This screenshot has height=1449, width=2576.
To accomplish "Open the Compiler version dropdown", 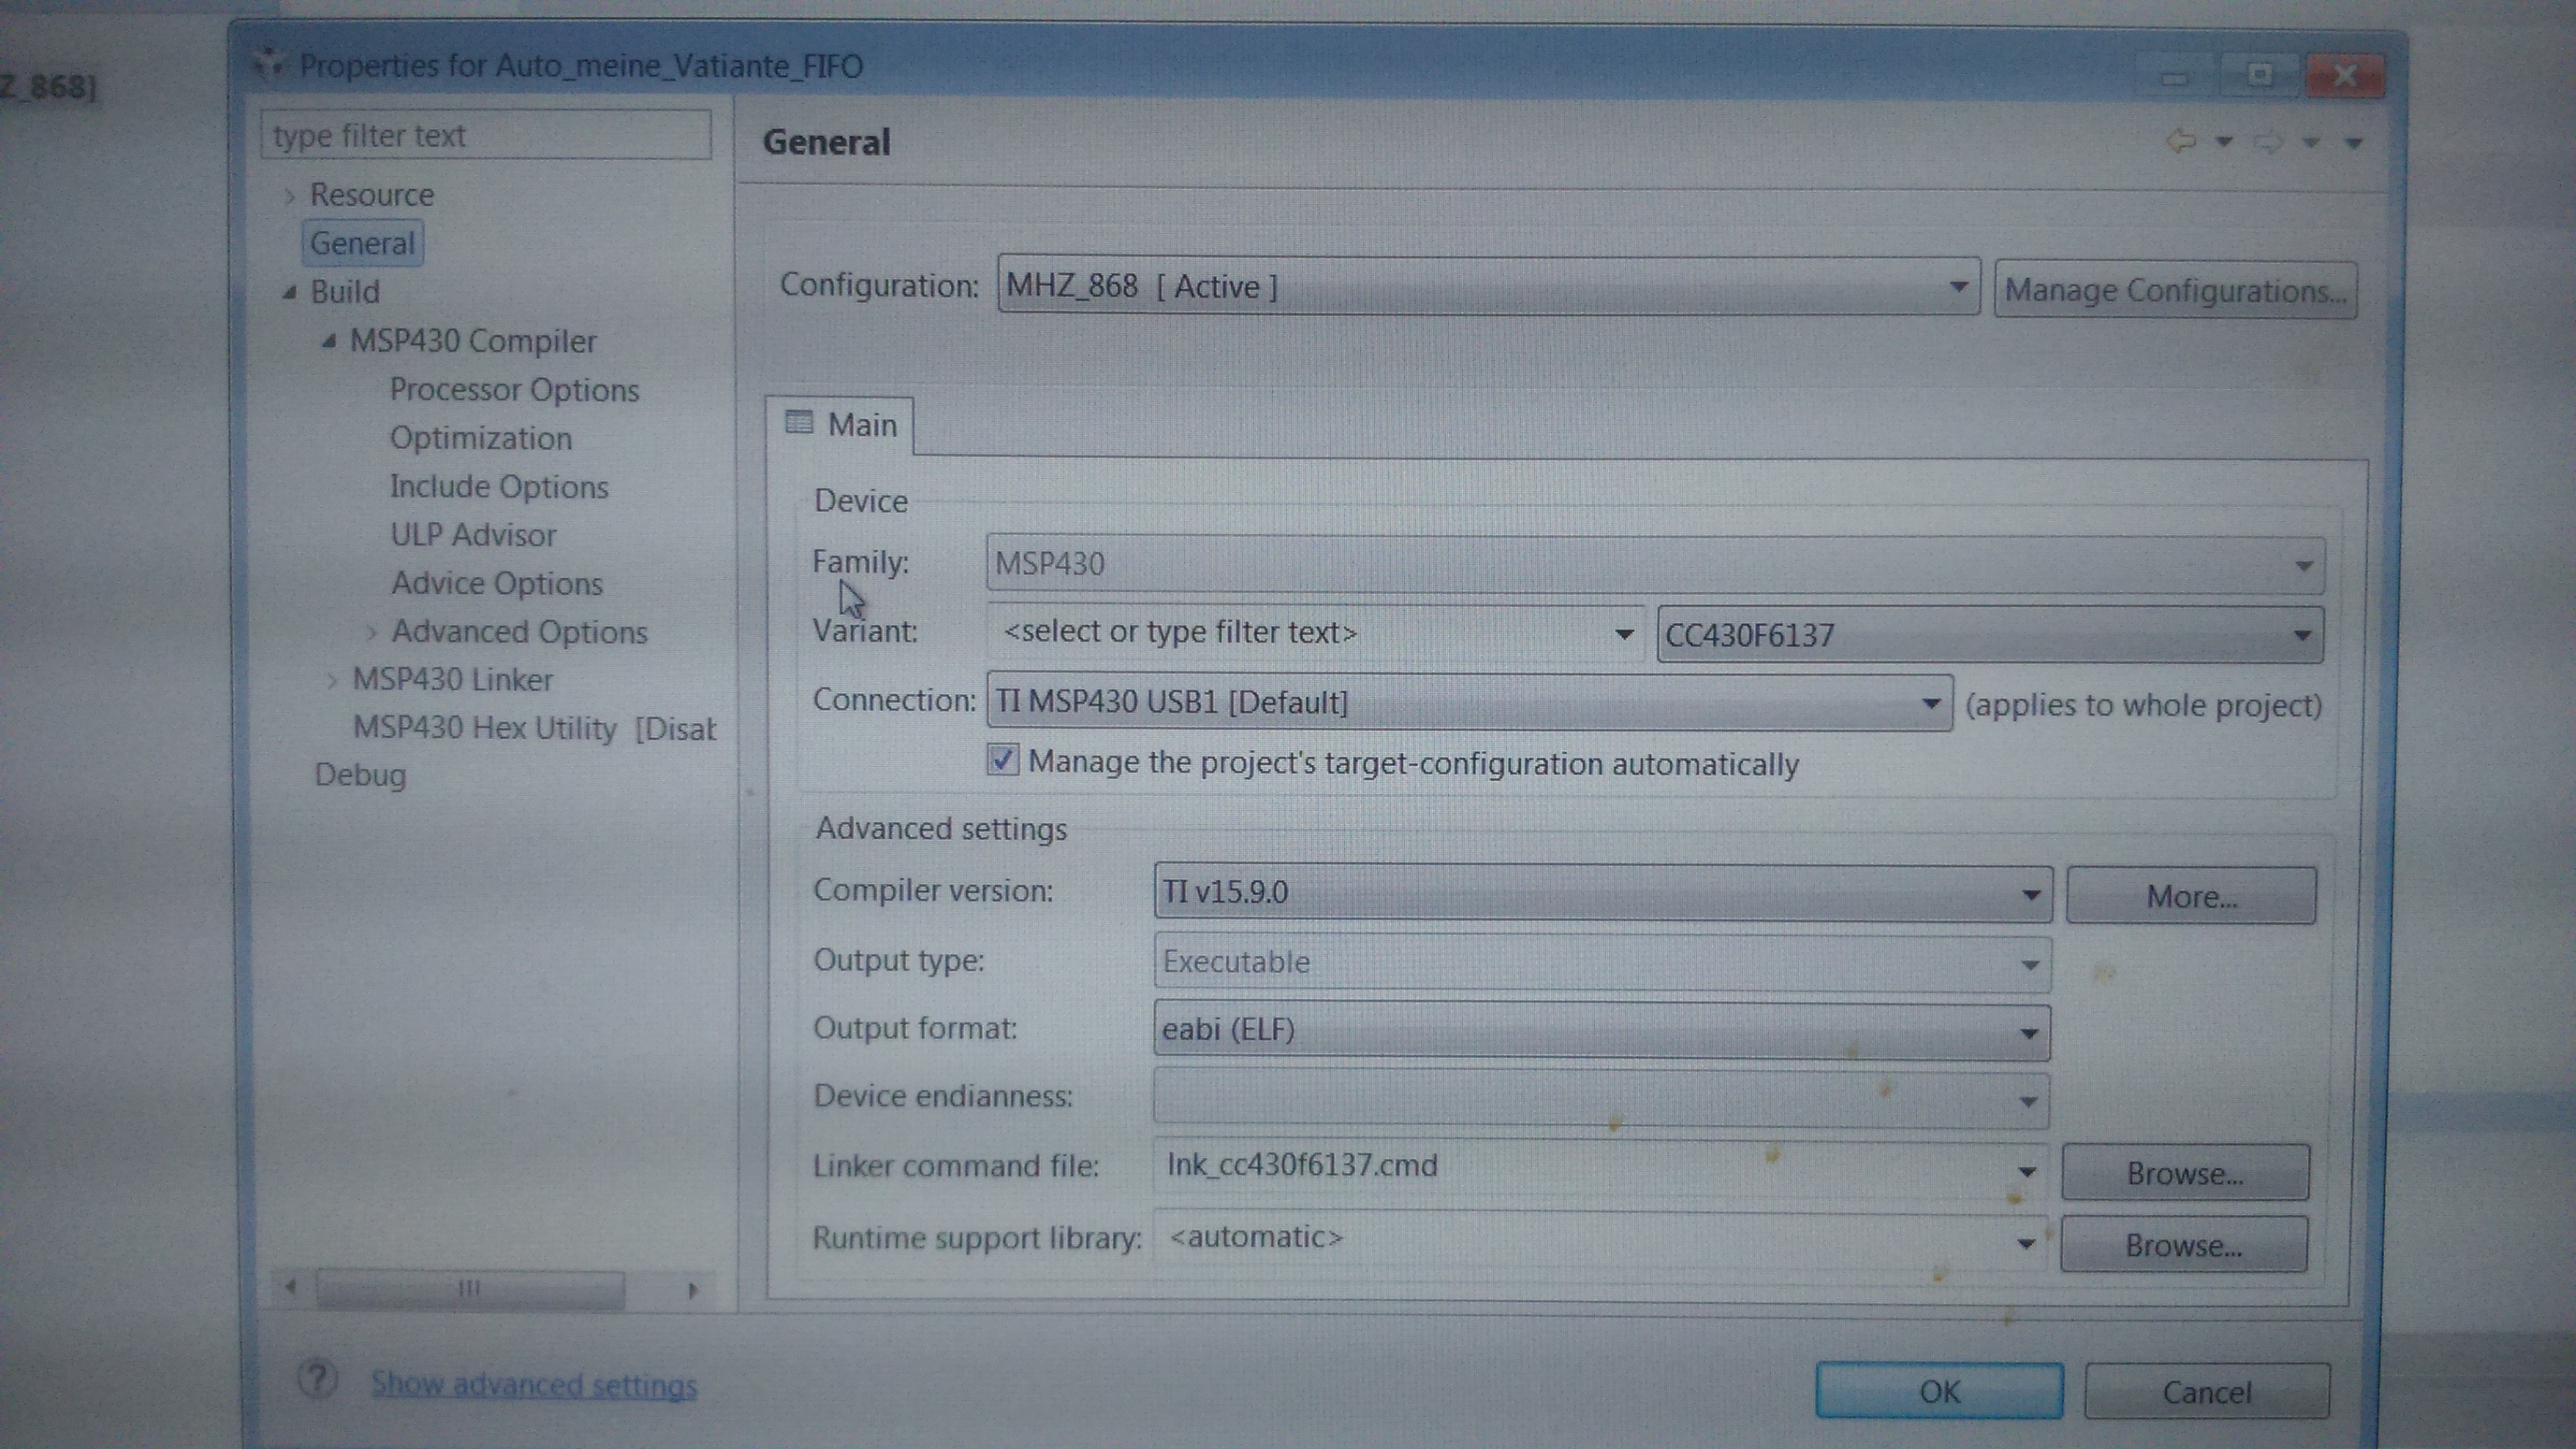I will coord(2030,893).
